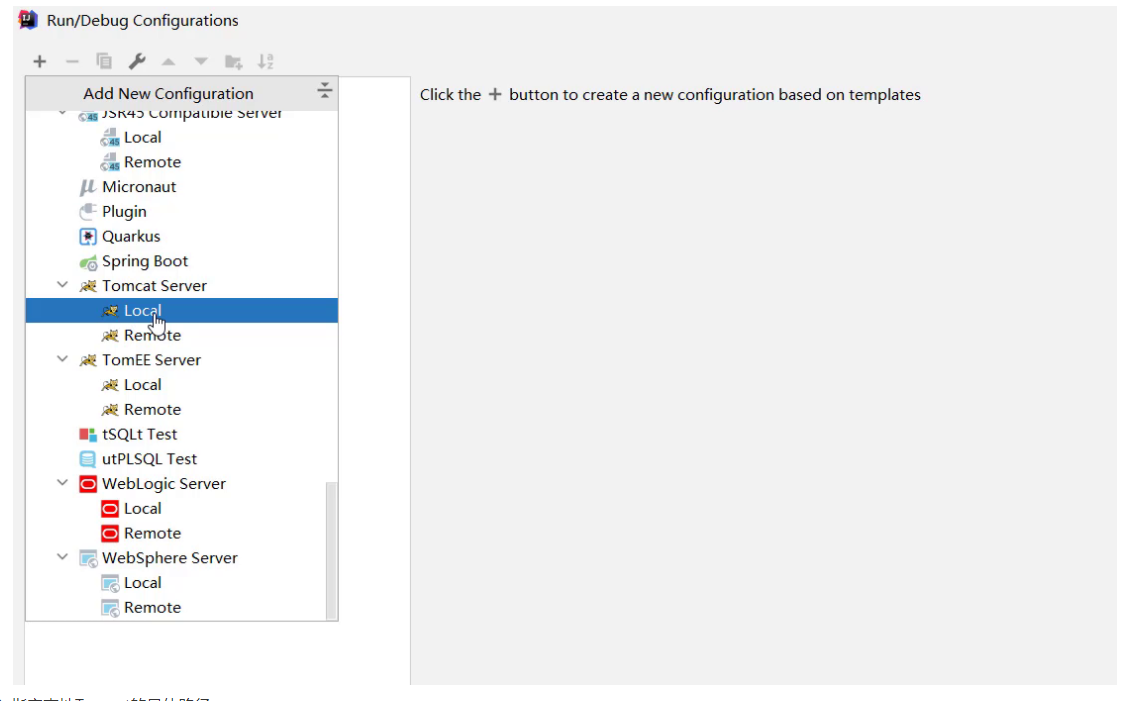
Task: Click the Add New Configuration popup header
Action: 182,93
